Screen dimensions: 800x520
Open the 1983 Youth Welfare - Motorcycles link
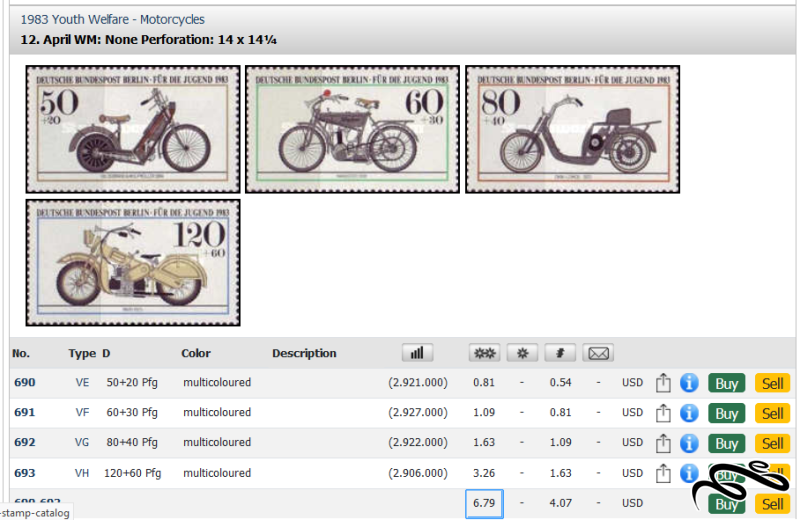(x=112, y=19)
